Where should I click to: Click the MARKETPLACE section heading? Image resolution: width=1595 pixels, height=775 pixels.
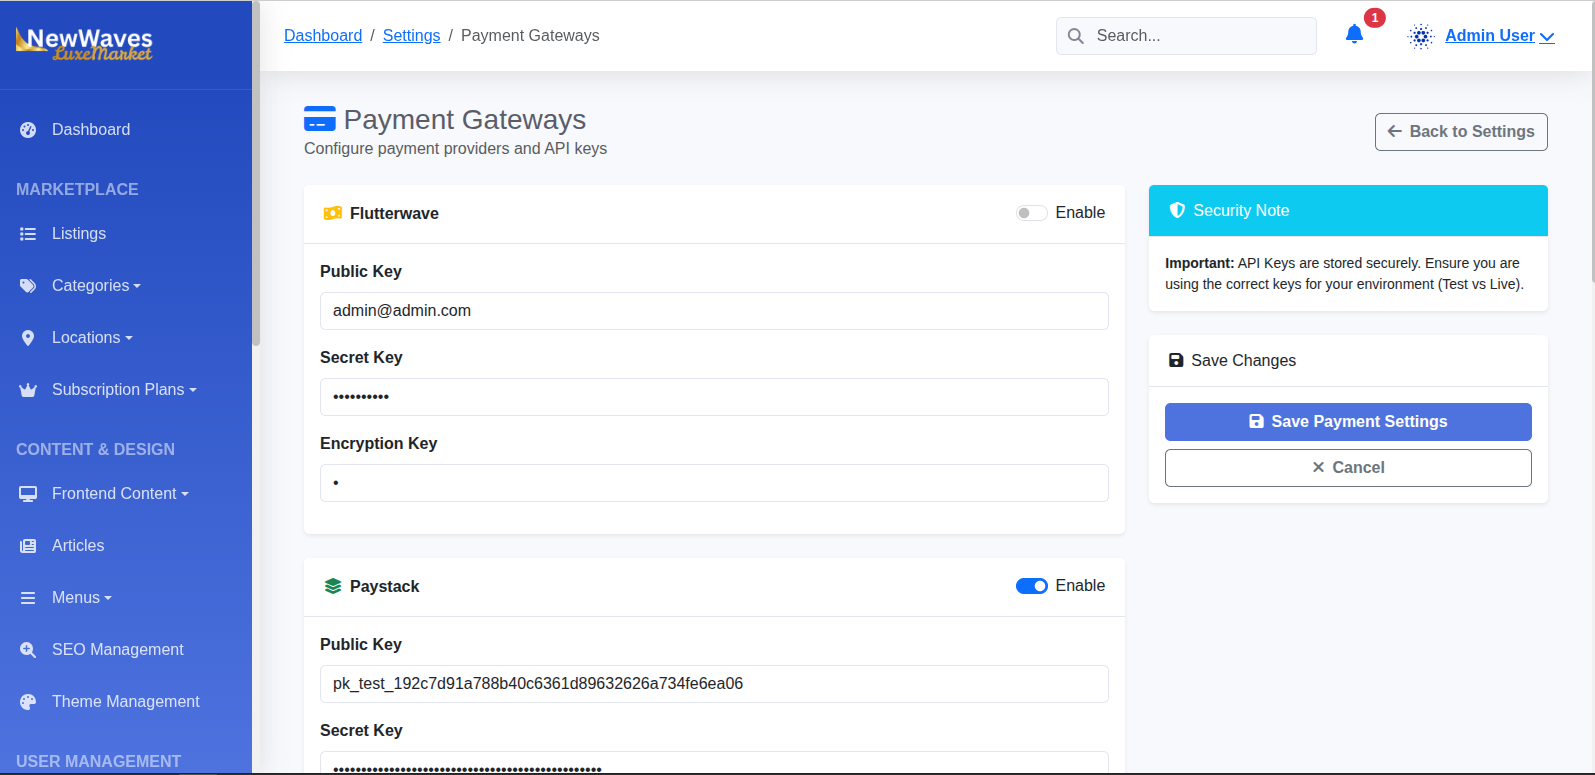(77, 190)
